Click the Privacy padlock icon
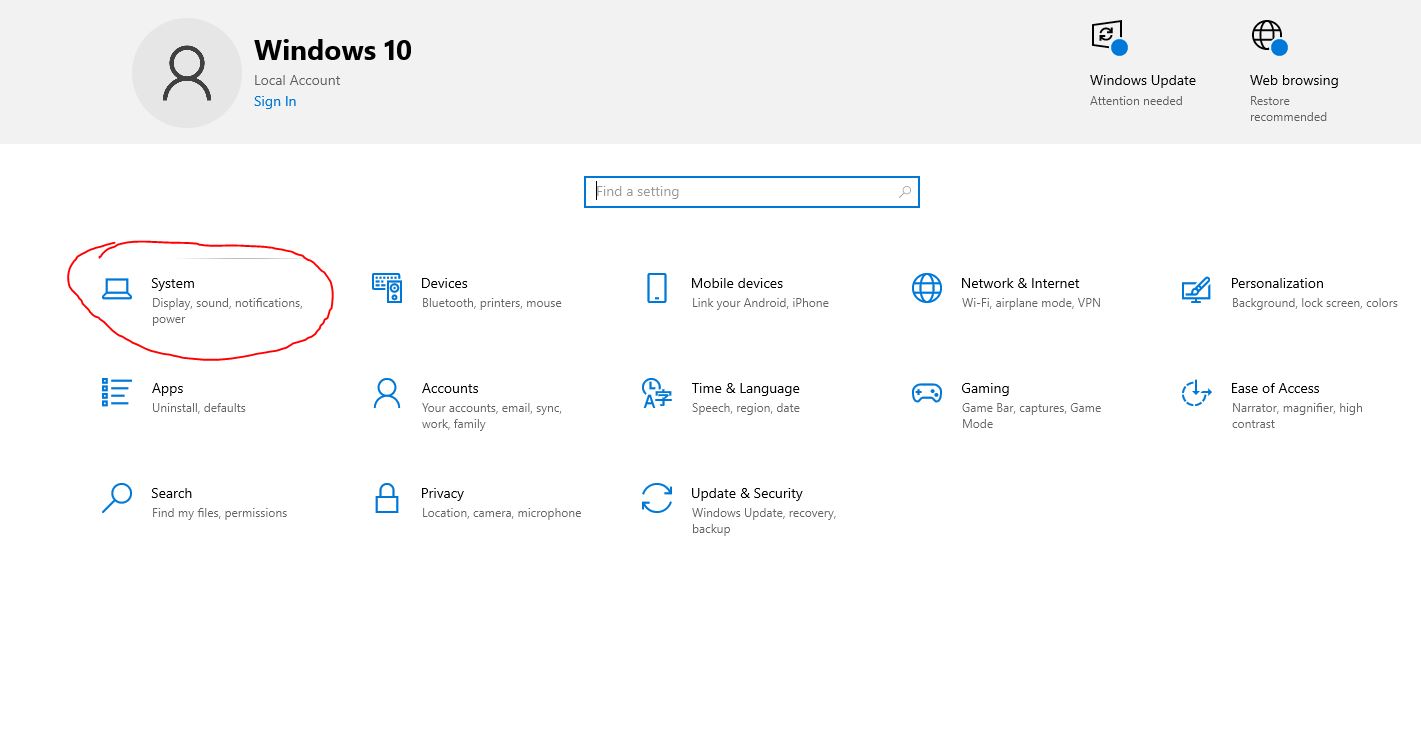 [x=387, y=498]
